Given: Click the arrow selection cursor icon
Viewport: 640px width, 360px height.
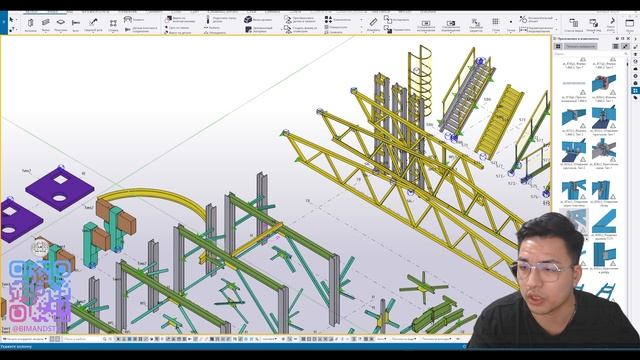Looking at the screenshot, I should click(11, 20).
